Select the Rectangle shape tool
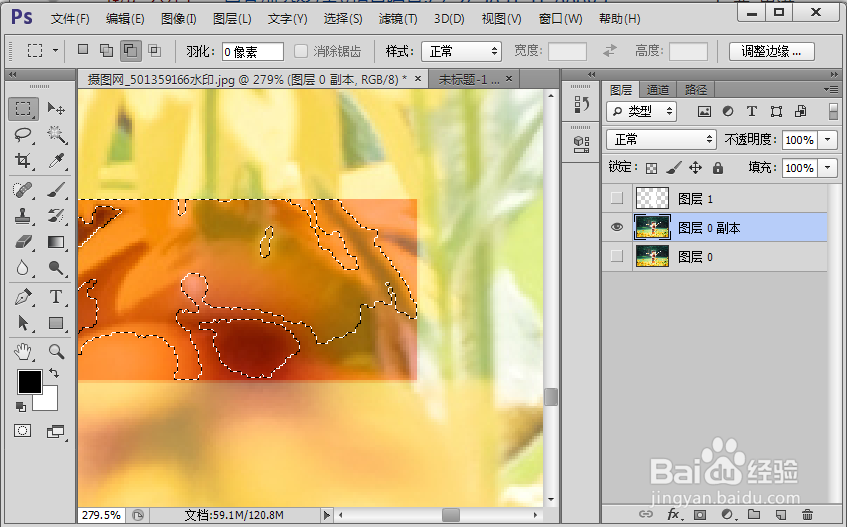 click(x=56, y=323)
